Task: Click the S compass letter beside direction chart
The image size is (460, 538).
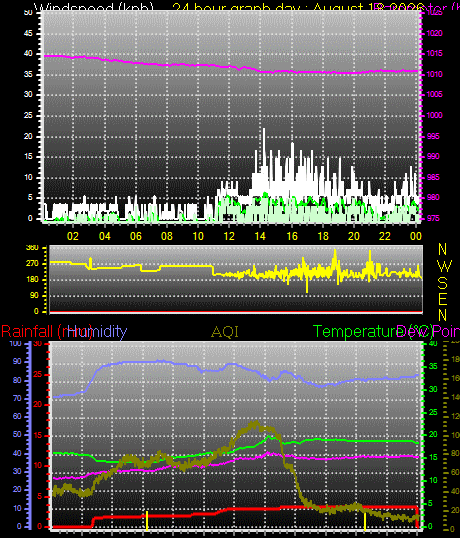Action: coord(443,283)
